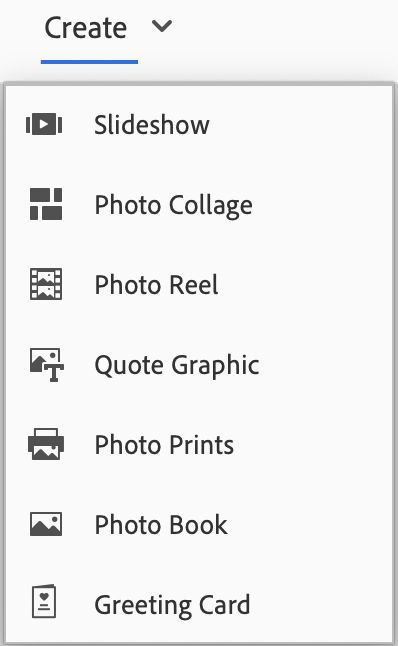Collapse the Create dropdown chevron
This screenshot has height=646, width=398.
[x=162, y=26]
